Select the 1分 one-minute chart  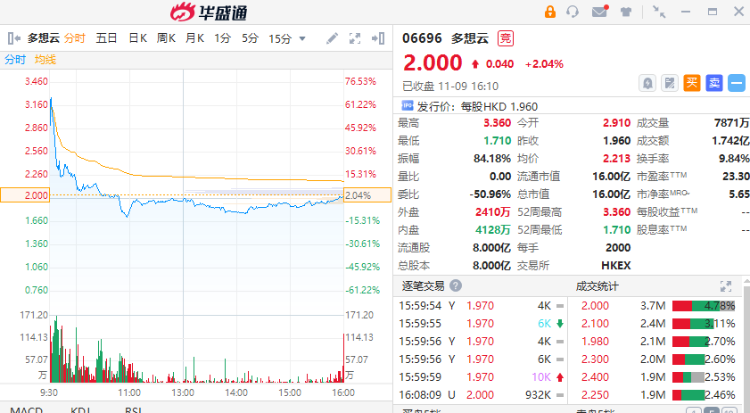(x=222, y=38)
